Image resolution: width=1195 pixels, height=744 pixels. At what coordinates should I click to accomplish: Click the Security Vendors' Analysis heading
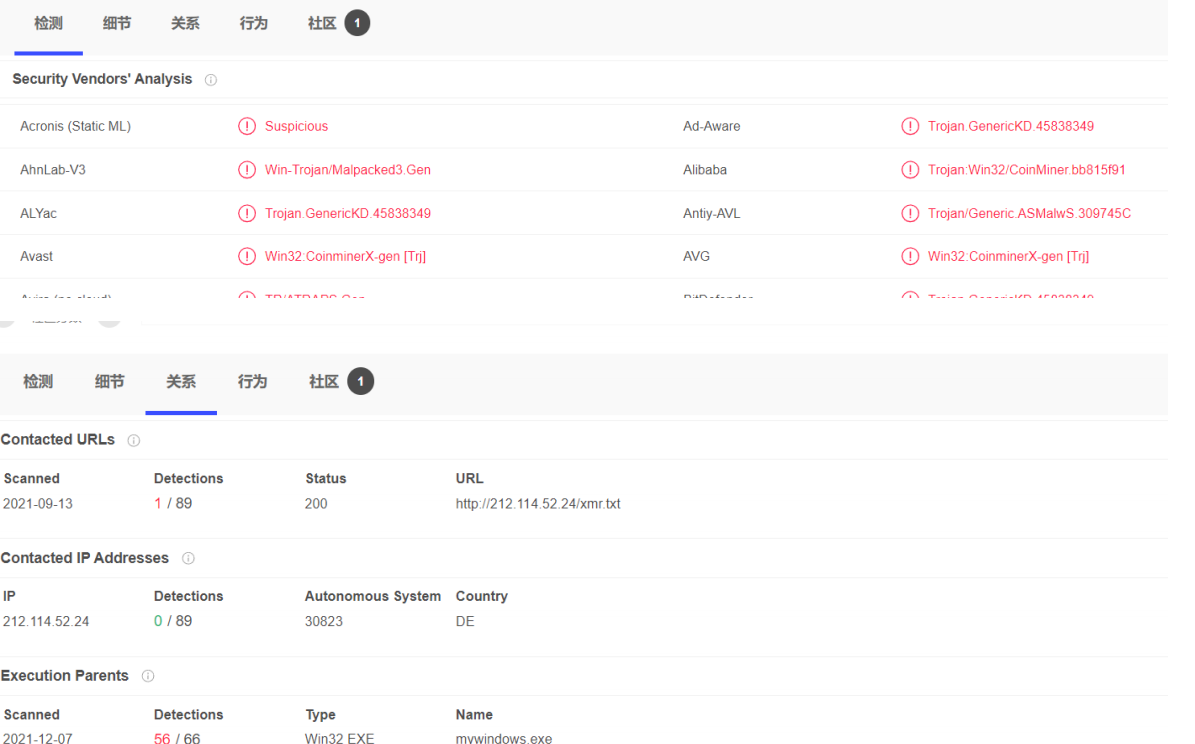(102, 79)
